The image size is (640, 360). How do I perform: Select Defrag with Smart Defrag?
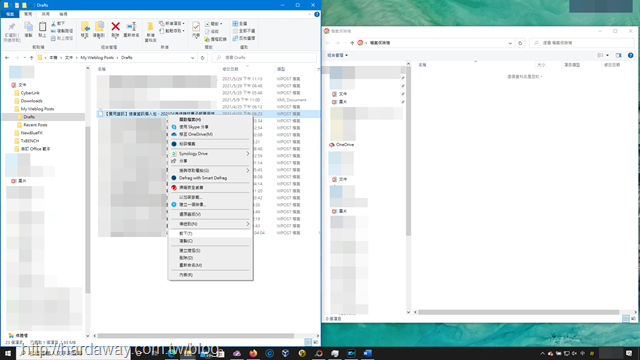click(x=210, y=178)
